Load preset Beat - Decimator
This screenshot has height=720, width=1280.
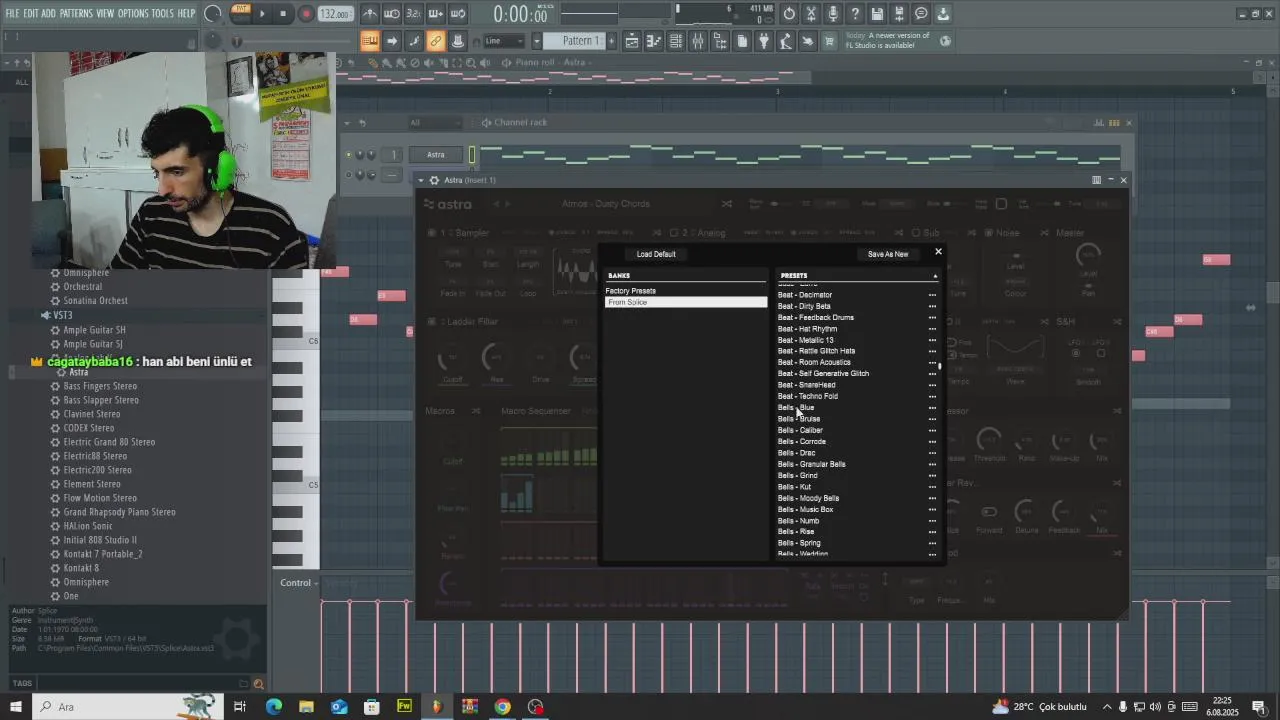(805, 295)
